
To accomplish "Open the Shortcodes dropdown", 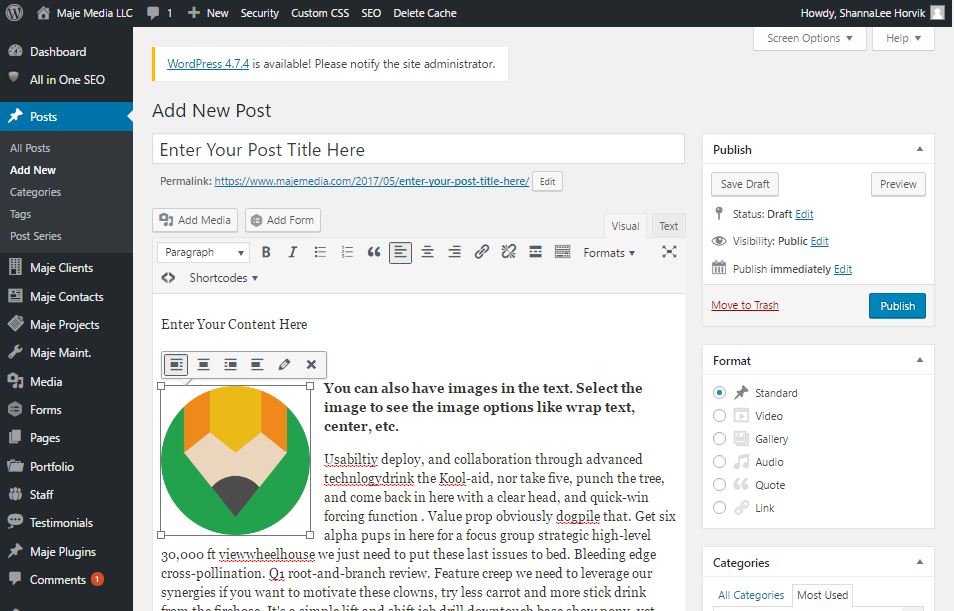I will pos(223,278).
